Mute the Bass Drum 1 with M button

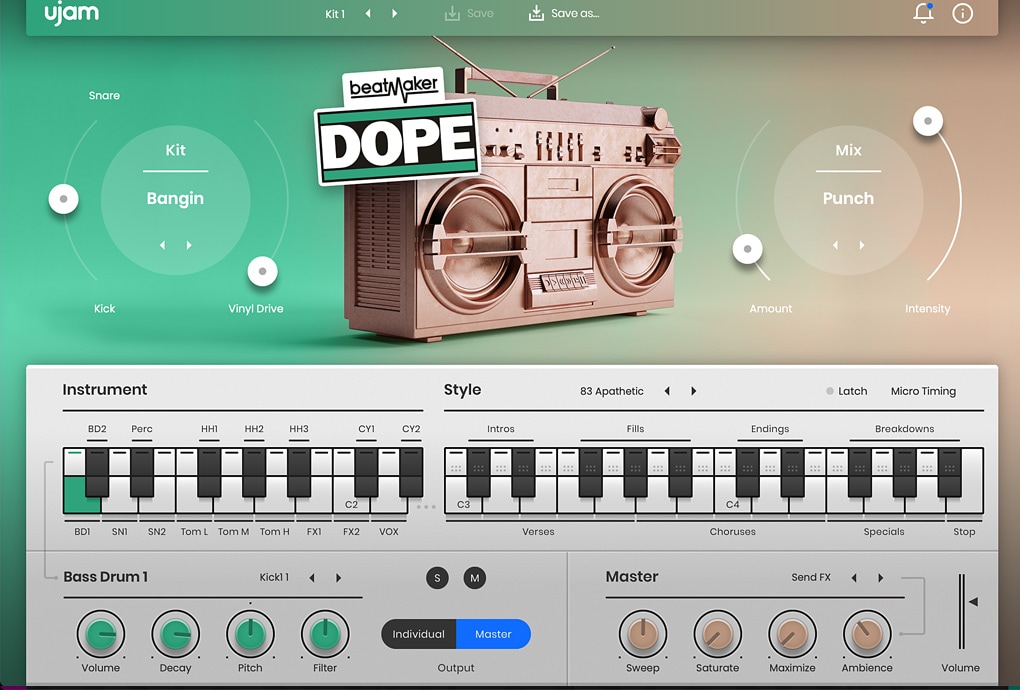[x=475, y=577]
